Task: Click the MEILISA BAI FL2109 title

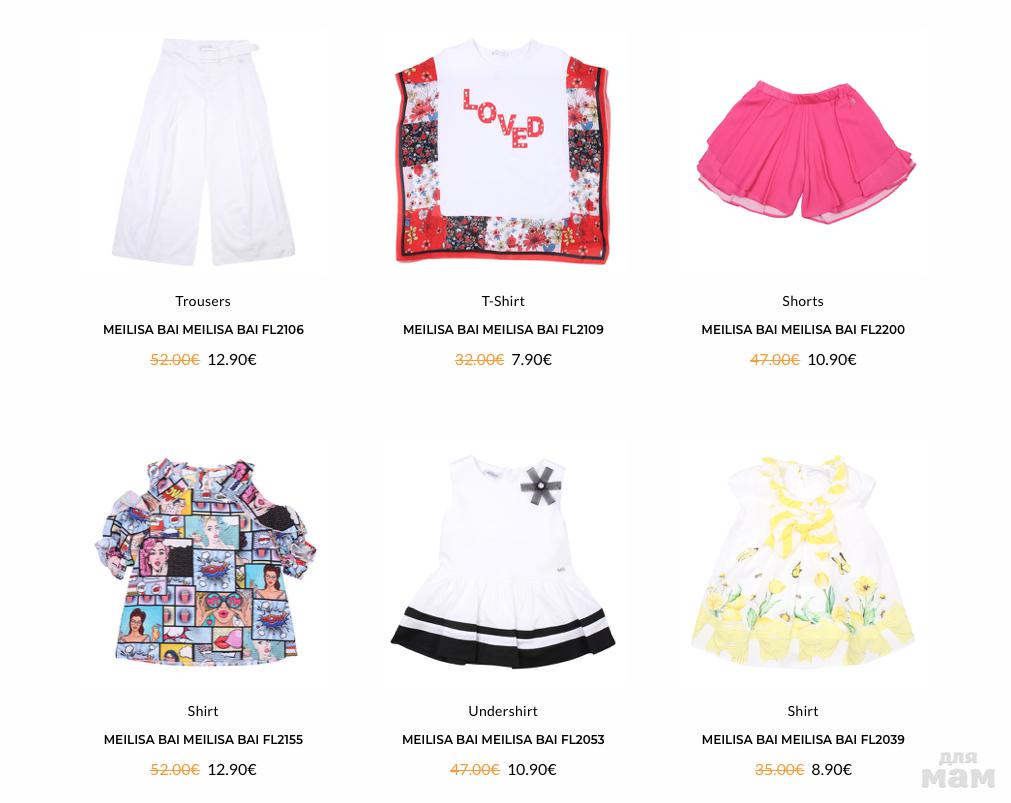Action: (x=503, y=330)
